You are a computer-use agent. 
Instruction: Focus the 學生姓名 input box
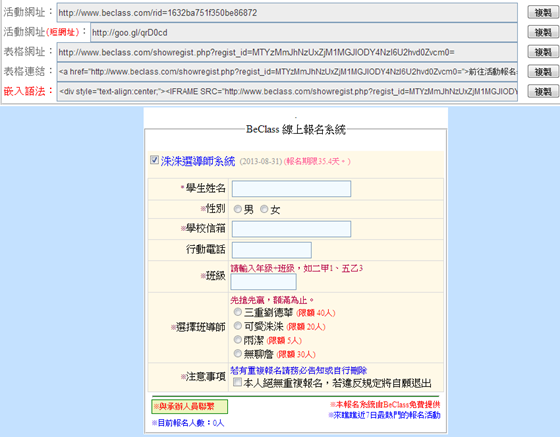tap(291, 189)
